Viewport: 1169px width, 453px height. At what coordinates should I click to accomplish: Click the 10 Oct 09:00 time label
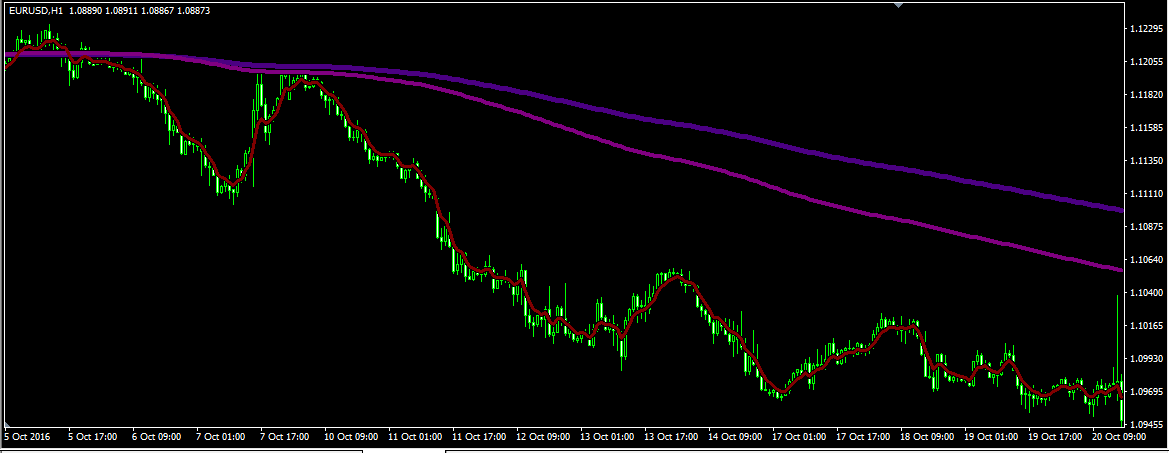coord(349,437)
